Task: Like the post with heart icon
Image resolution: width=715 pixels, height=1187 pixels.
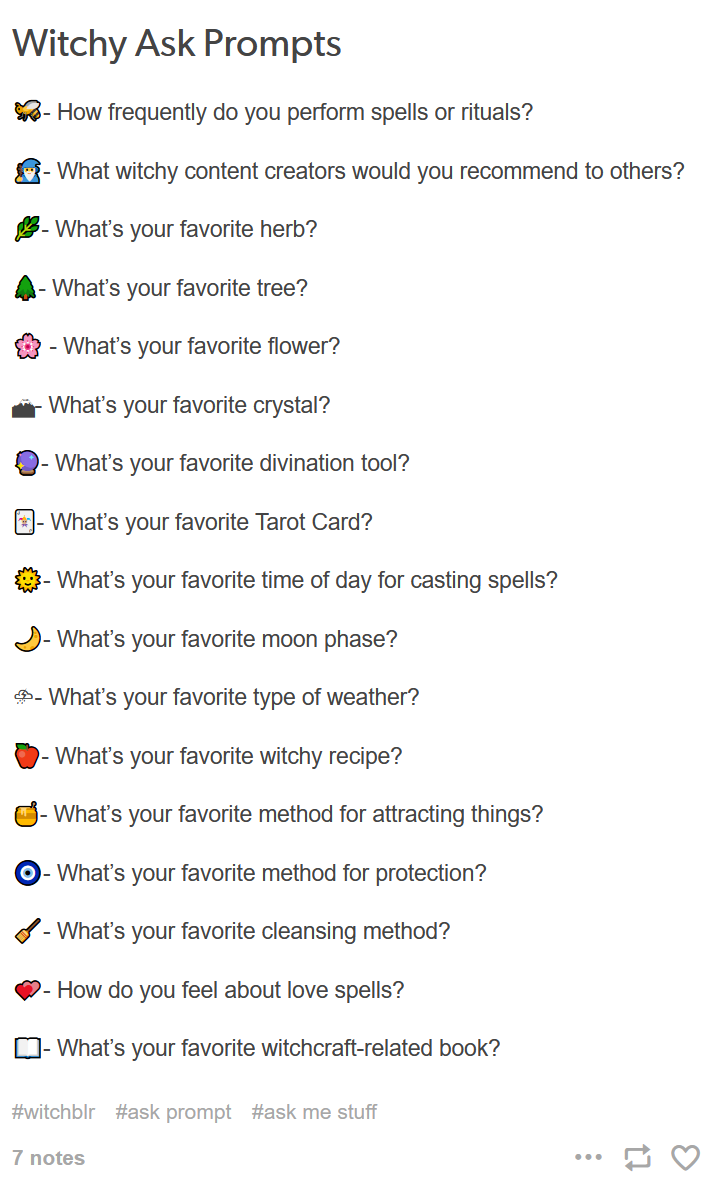Action: (x=685, y=1157)
